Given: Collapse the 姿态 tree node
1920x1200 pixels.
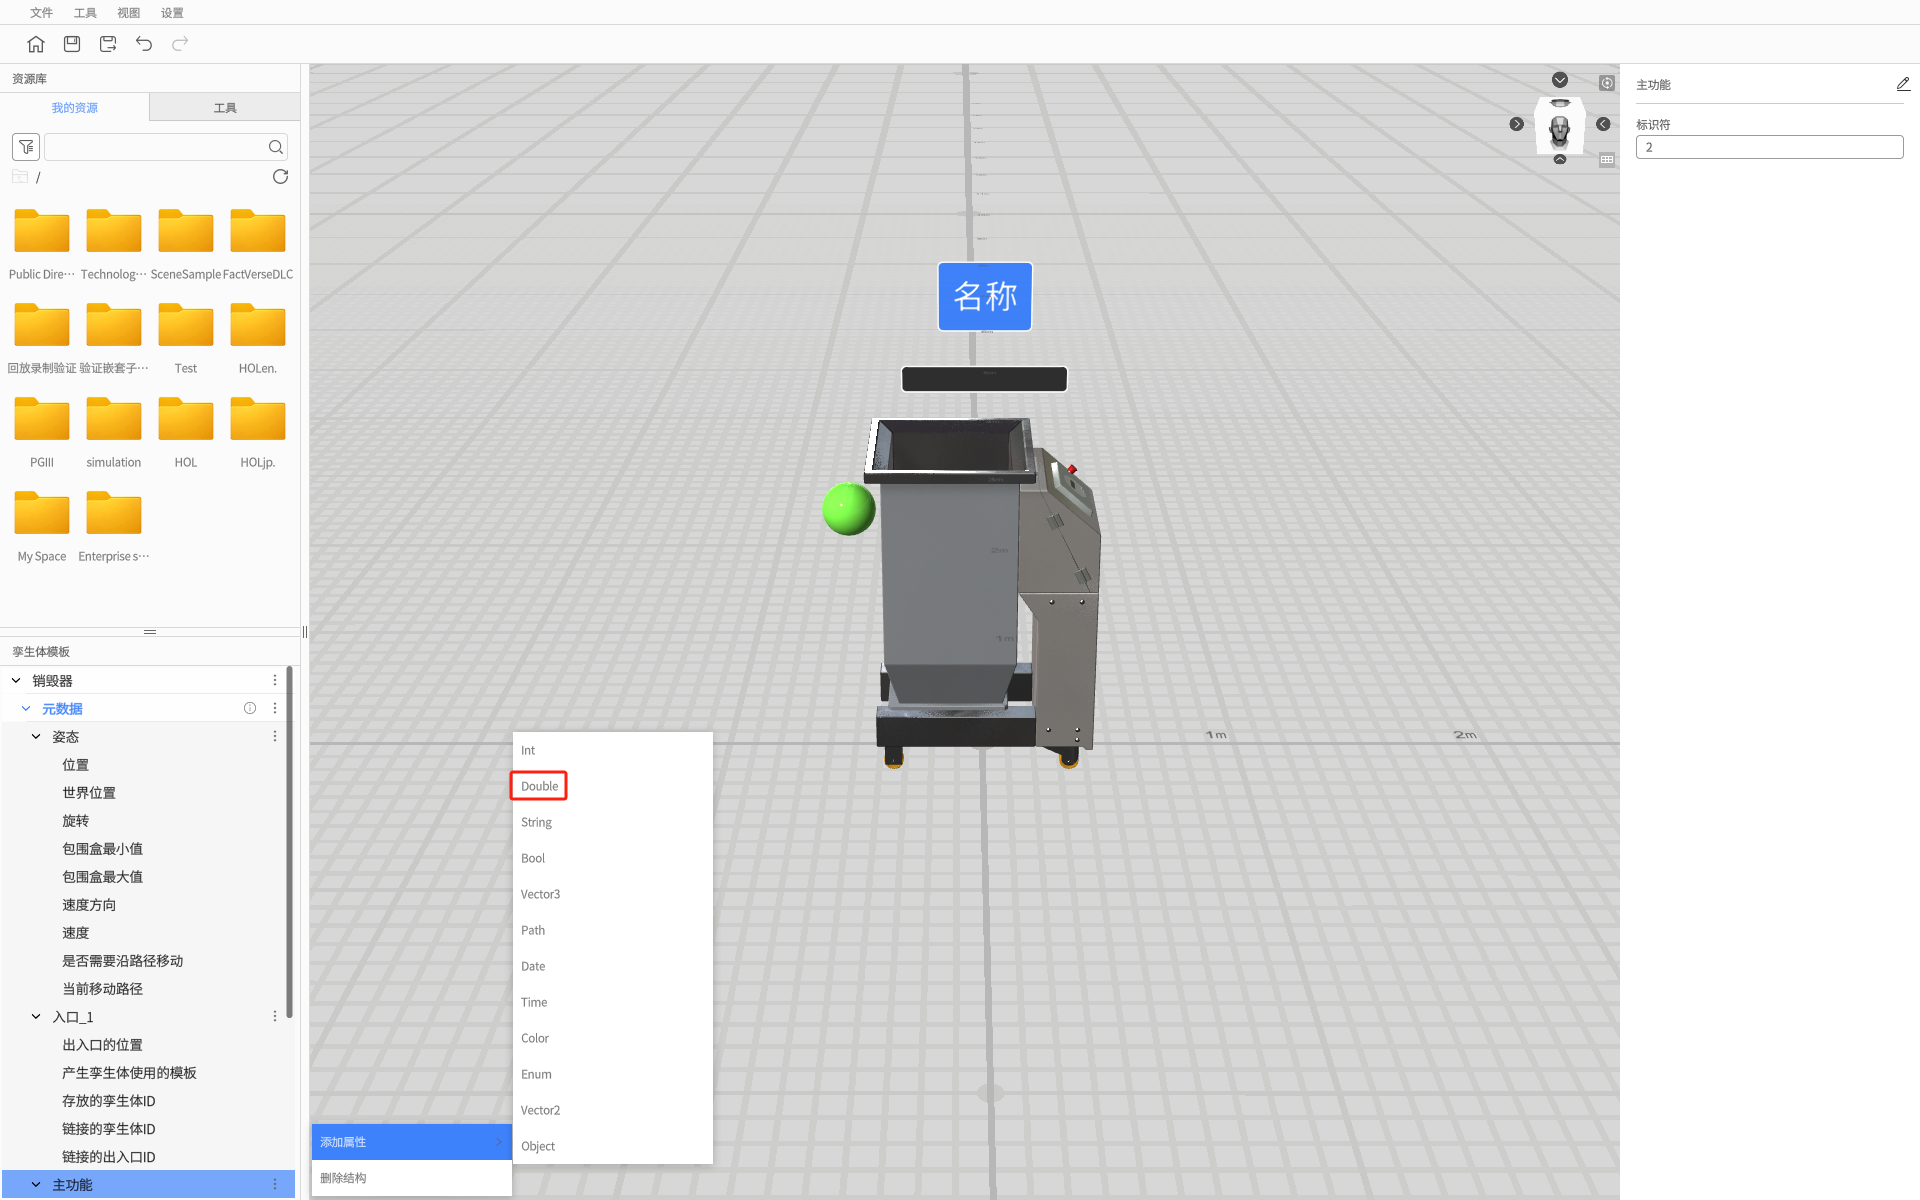Looking at the screenshot, I should tap(36, 736).
